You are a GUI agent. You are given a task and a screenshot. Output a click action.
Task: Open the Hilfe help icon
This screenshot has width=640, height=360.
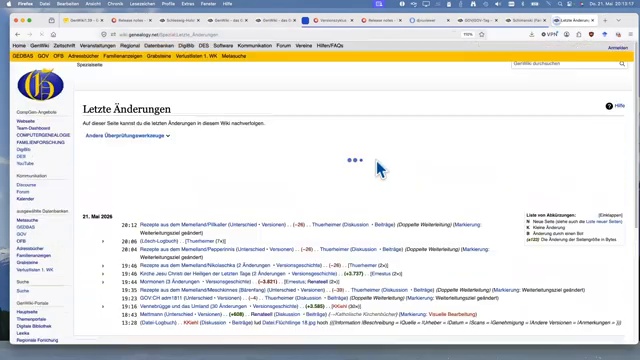[x=609, y=106]
